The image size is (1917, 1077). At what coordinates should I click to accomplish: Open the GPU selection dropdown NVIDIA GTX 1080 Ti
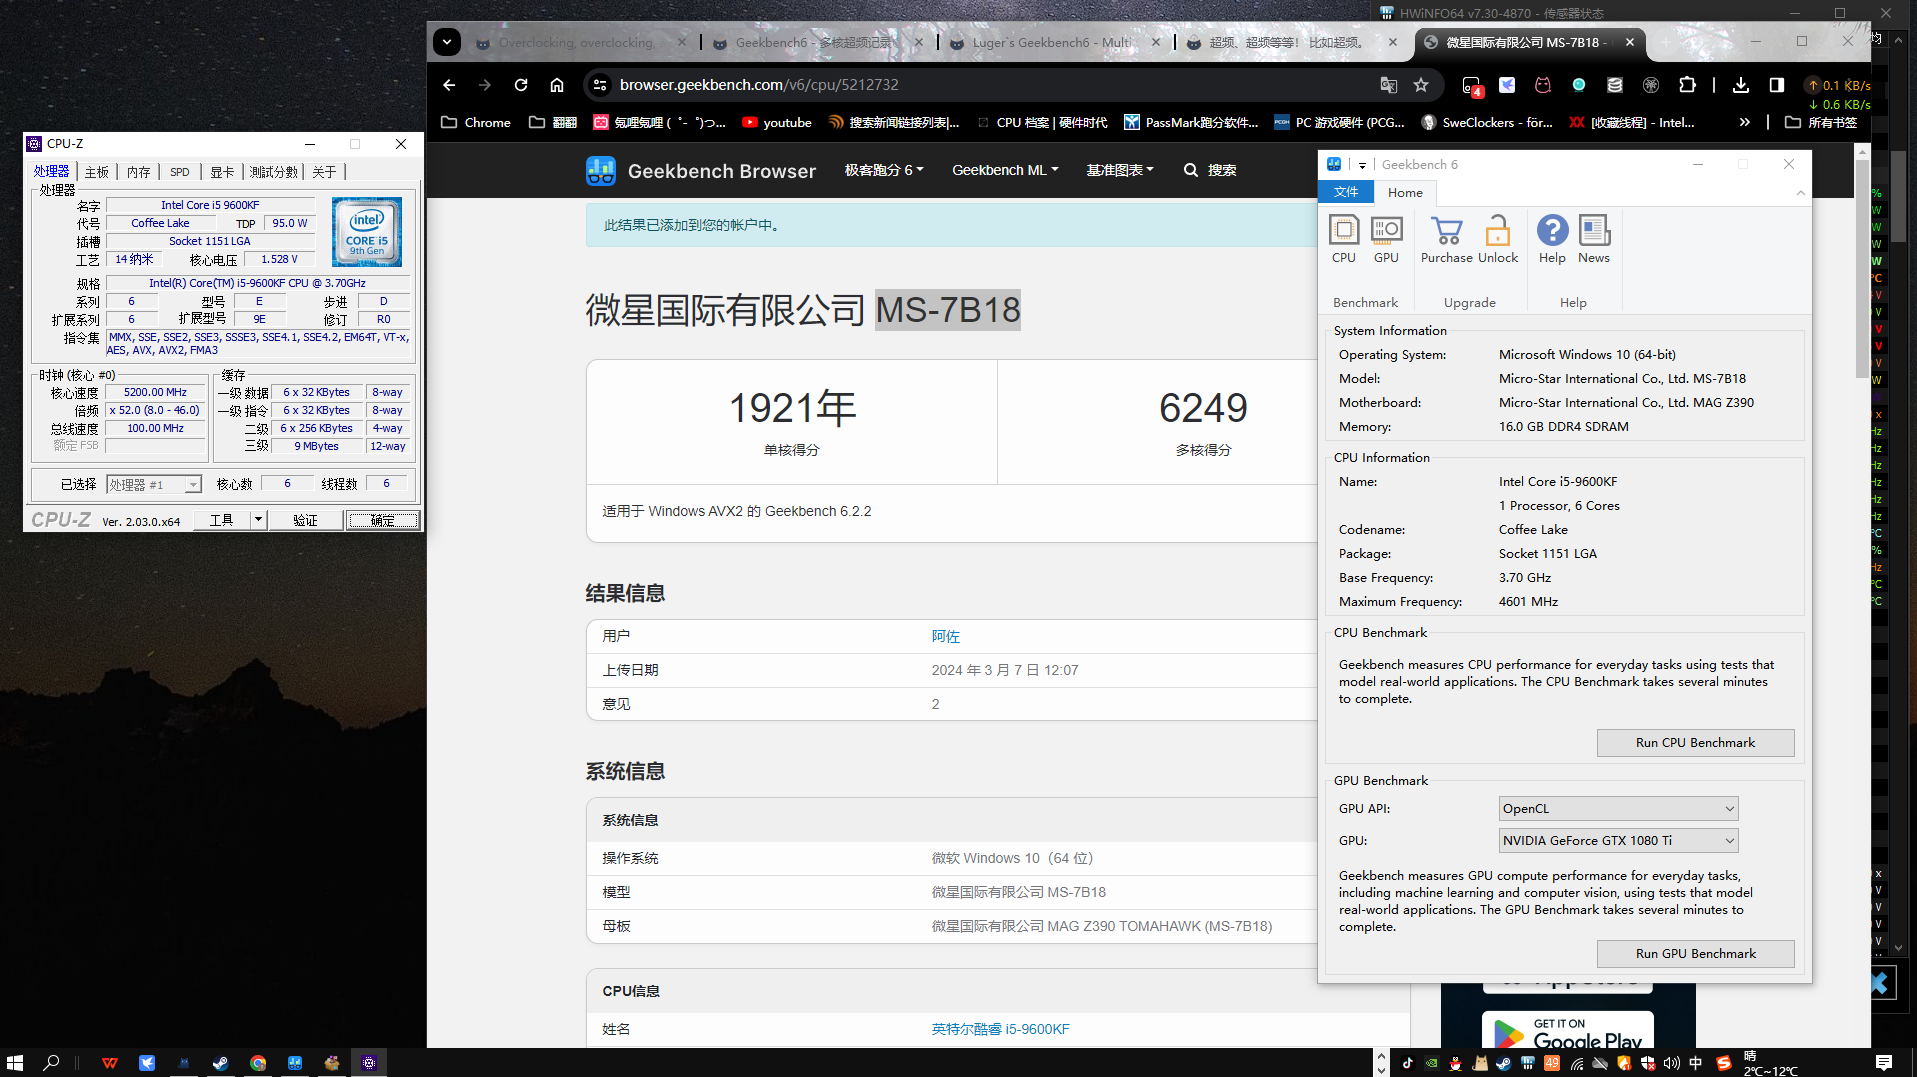point(1618,841)
